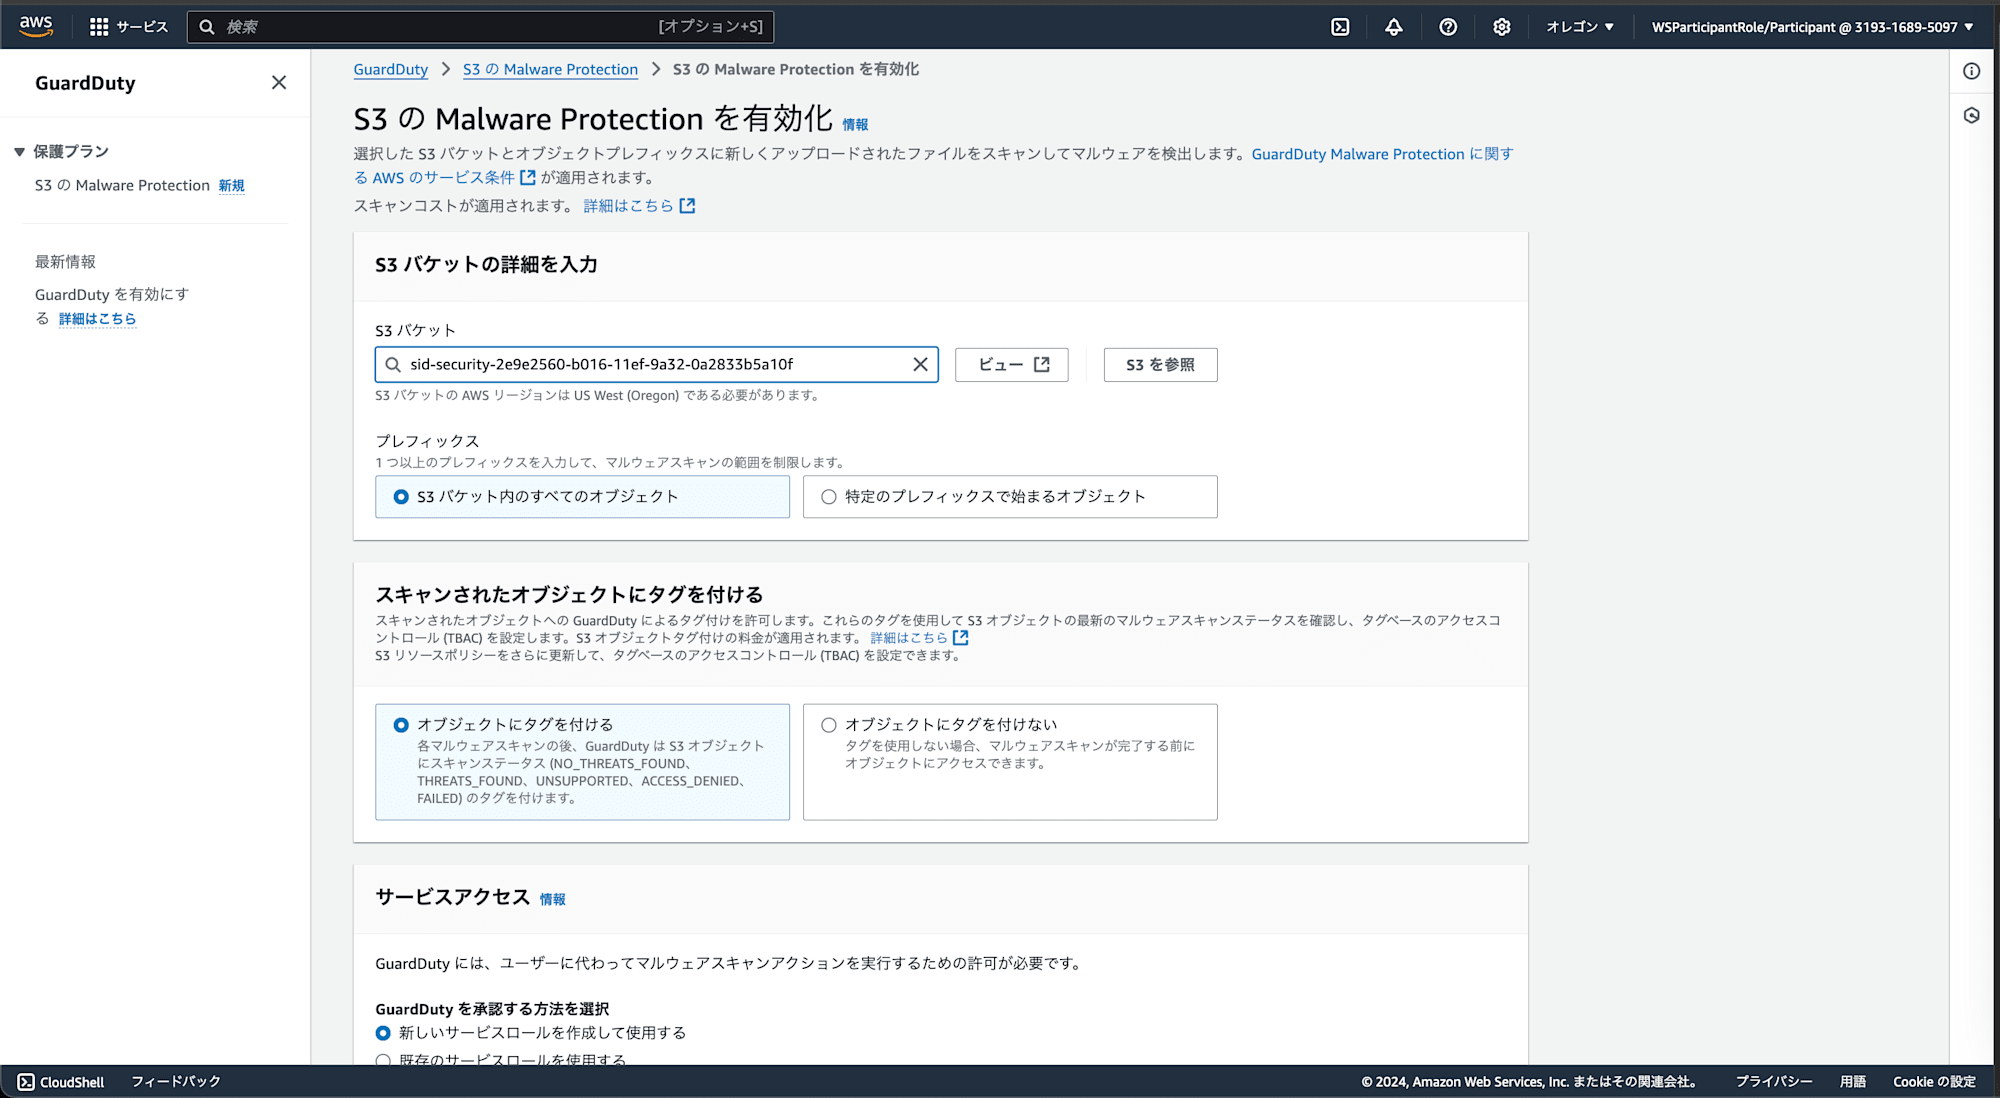Screen dimensions: 2000x1098
Task: Click the S3 バケット input field
Action: pos(656,365)
